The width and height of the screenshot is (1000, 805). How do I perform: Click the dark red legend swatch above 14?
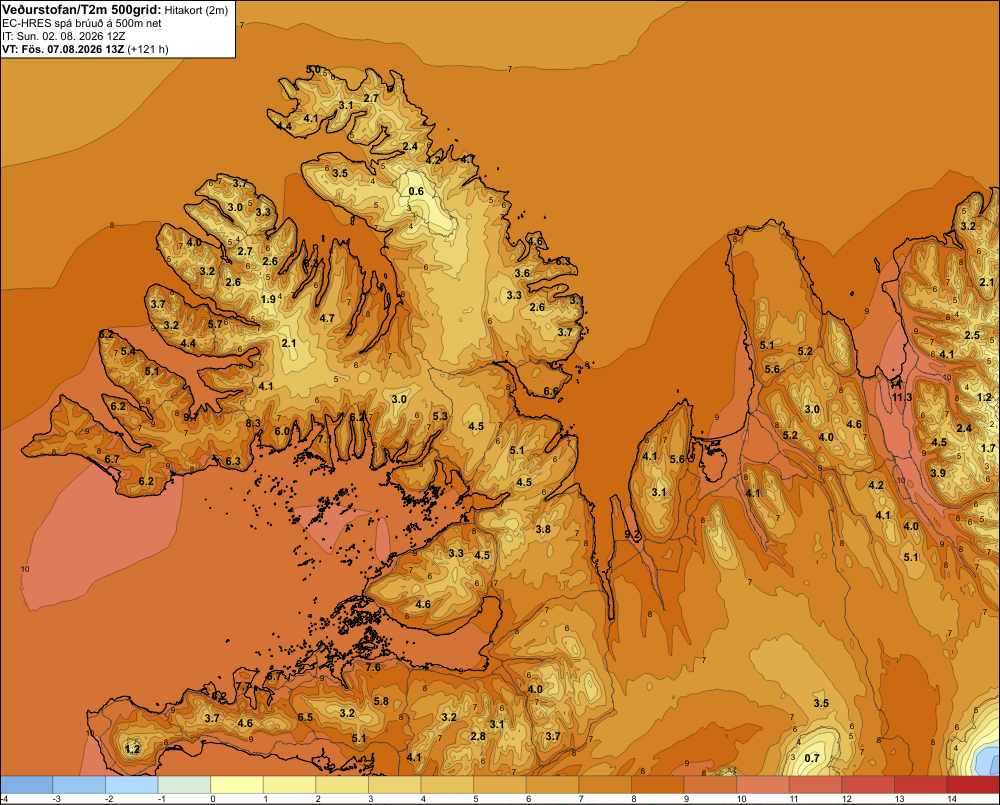[973, 785]
